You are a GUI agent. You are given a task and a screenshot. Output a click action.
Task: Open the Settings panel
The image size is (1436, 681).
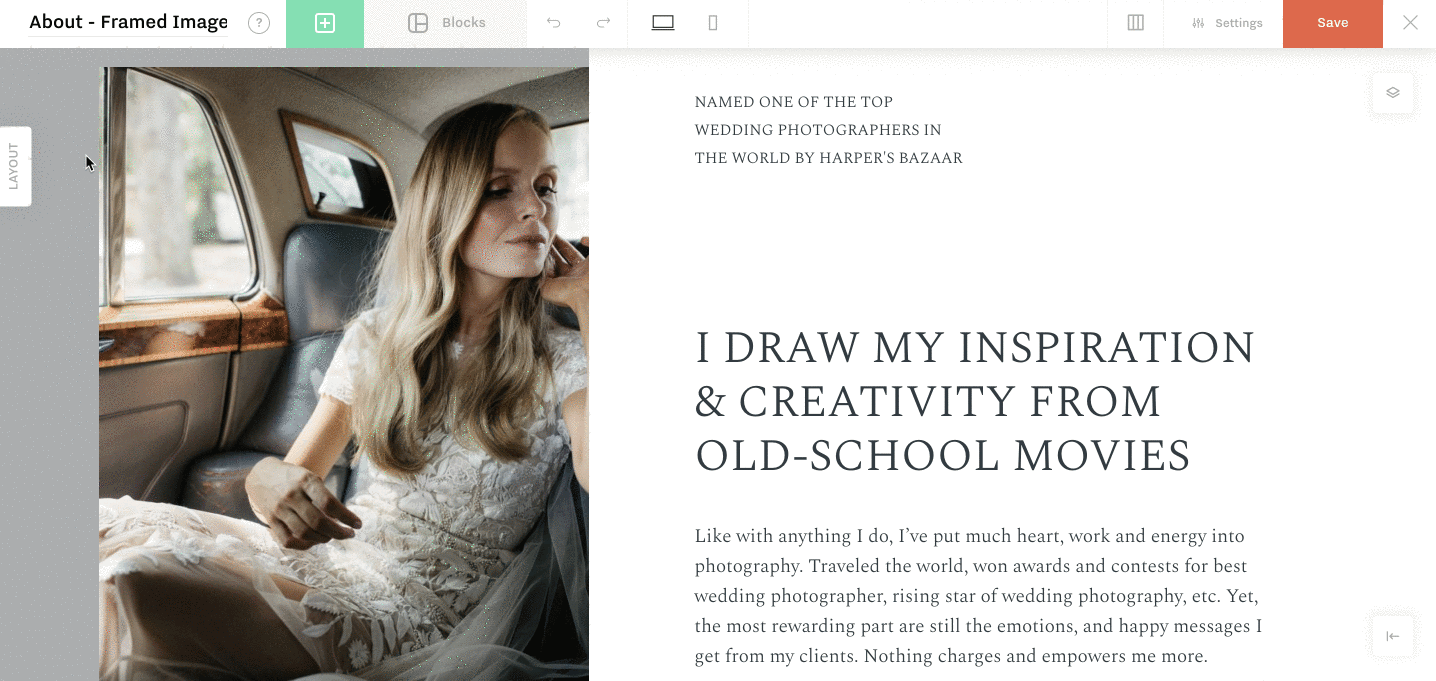point(1227,23)
